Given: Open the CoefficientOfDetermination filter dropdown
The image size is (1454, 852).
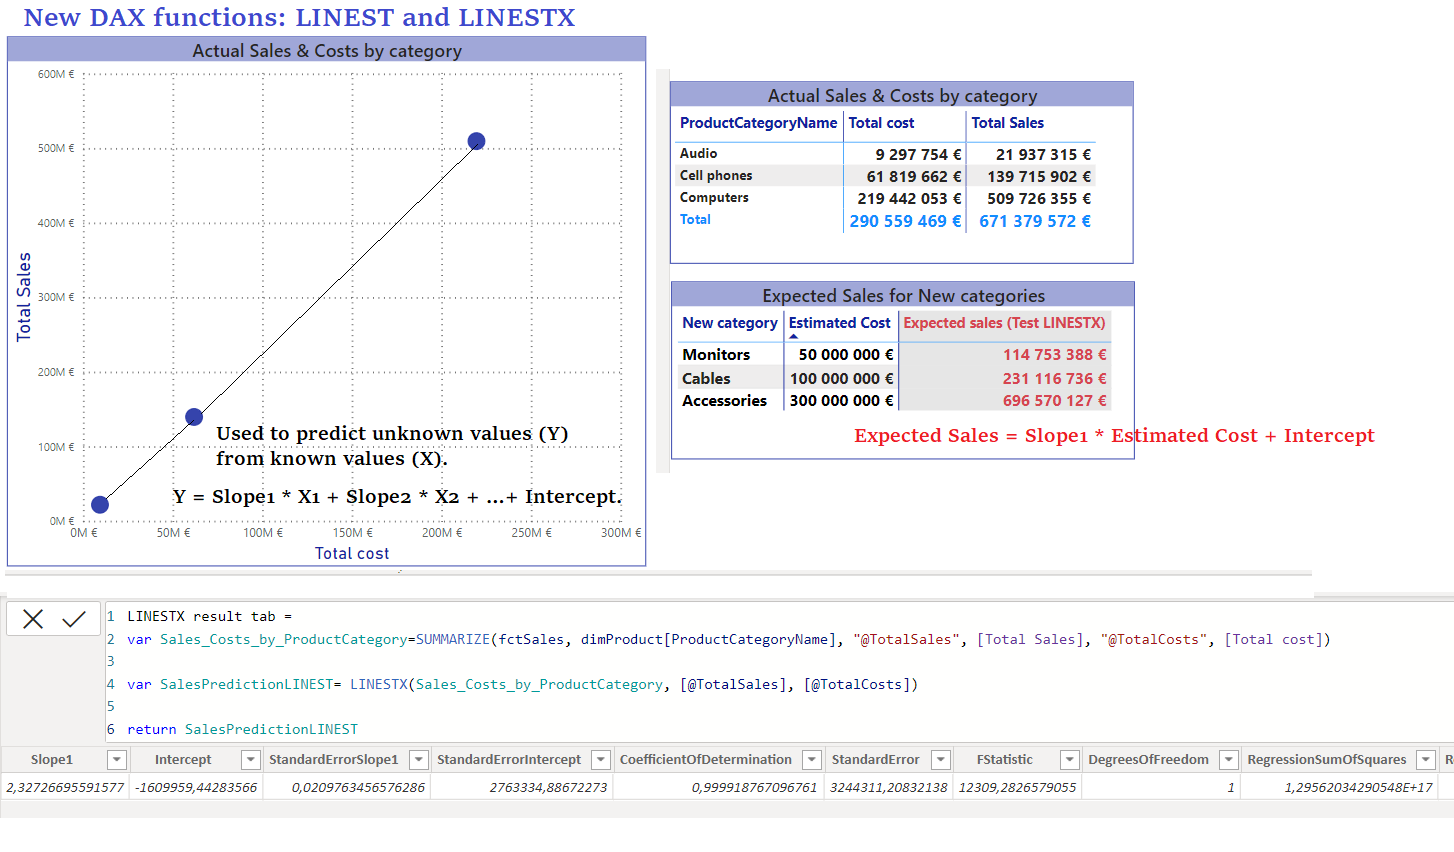Looking at the screenshot, I should point(811,759).
